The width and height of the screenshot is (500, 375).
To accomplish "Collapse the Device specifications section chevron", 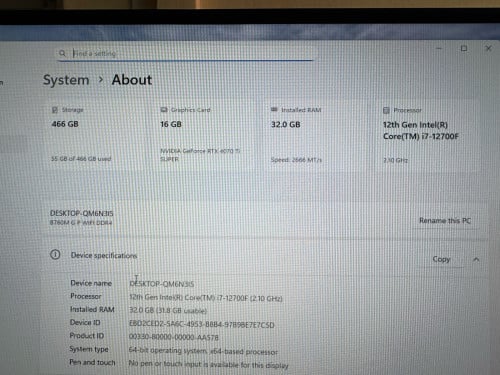I will coord(476,259).
